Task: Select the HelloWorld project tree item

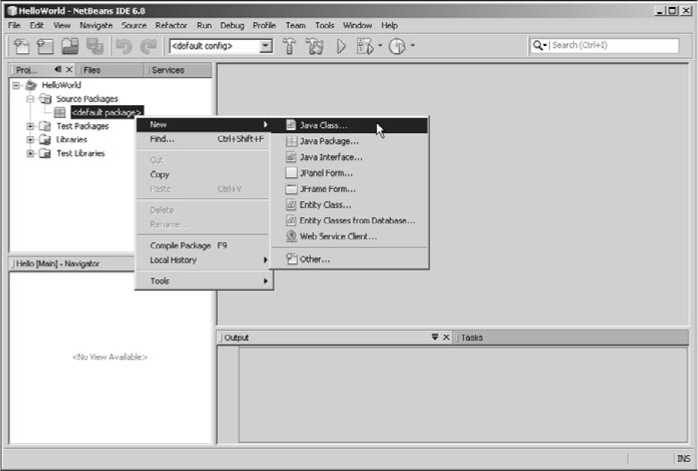Action: click(x=61, y=85)
